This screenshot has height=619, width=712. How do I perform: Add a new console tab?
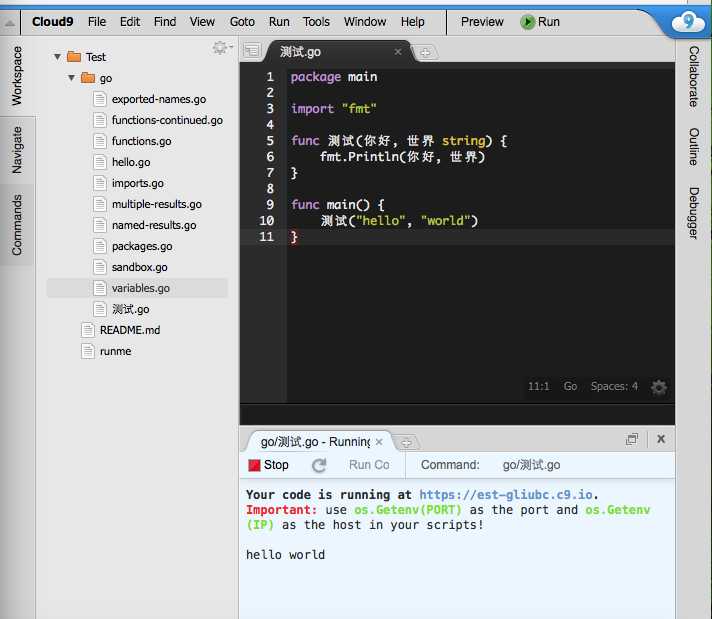pos(406,442)
